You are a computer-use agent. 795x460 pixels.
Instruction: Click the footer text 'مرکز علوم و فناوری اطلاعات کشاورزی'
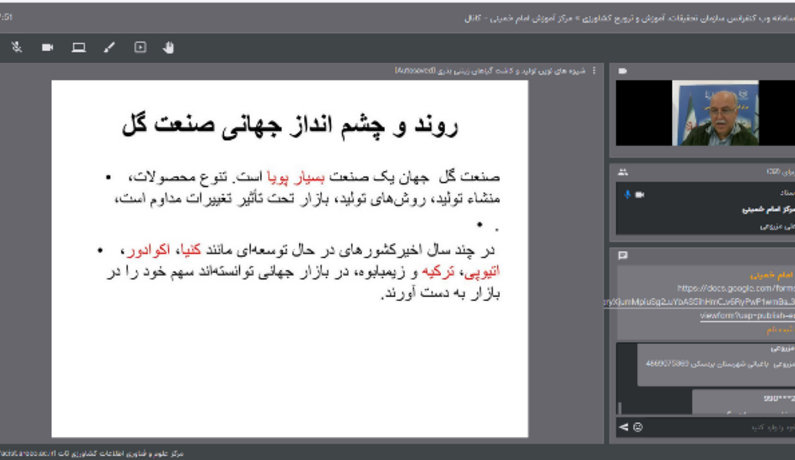pos(127,453)
